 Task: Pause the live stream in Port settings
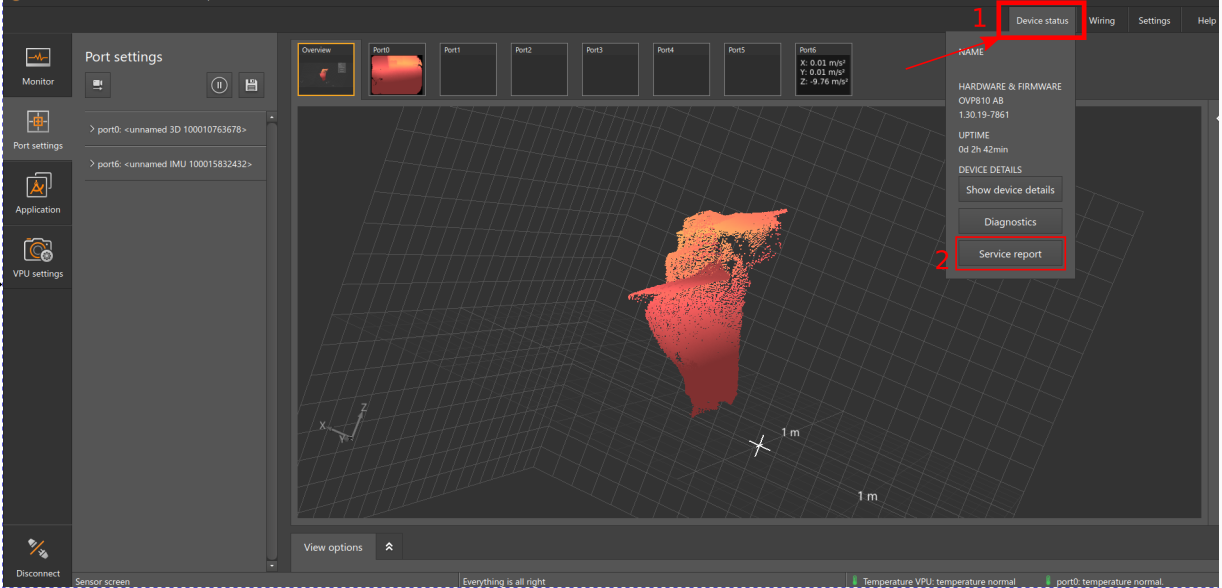[x=220, y=85]
